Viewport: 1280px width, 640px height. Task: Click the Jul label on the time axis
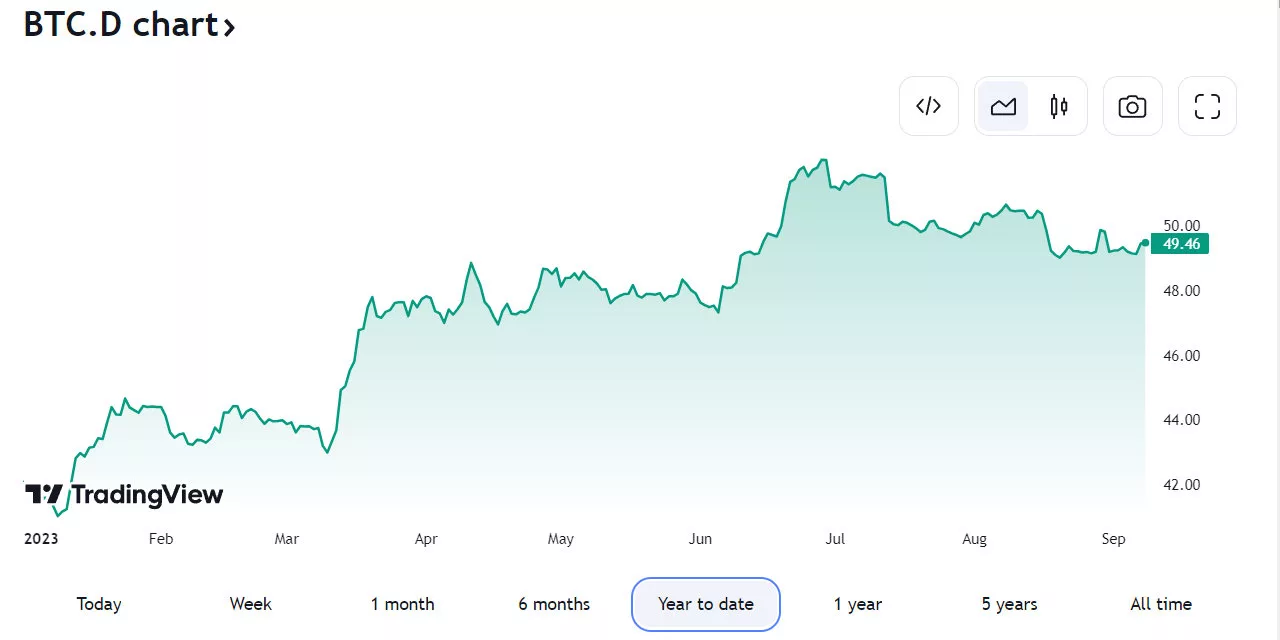pos(835,539)
